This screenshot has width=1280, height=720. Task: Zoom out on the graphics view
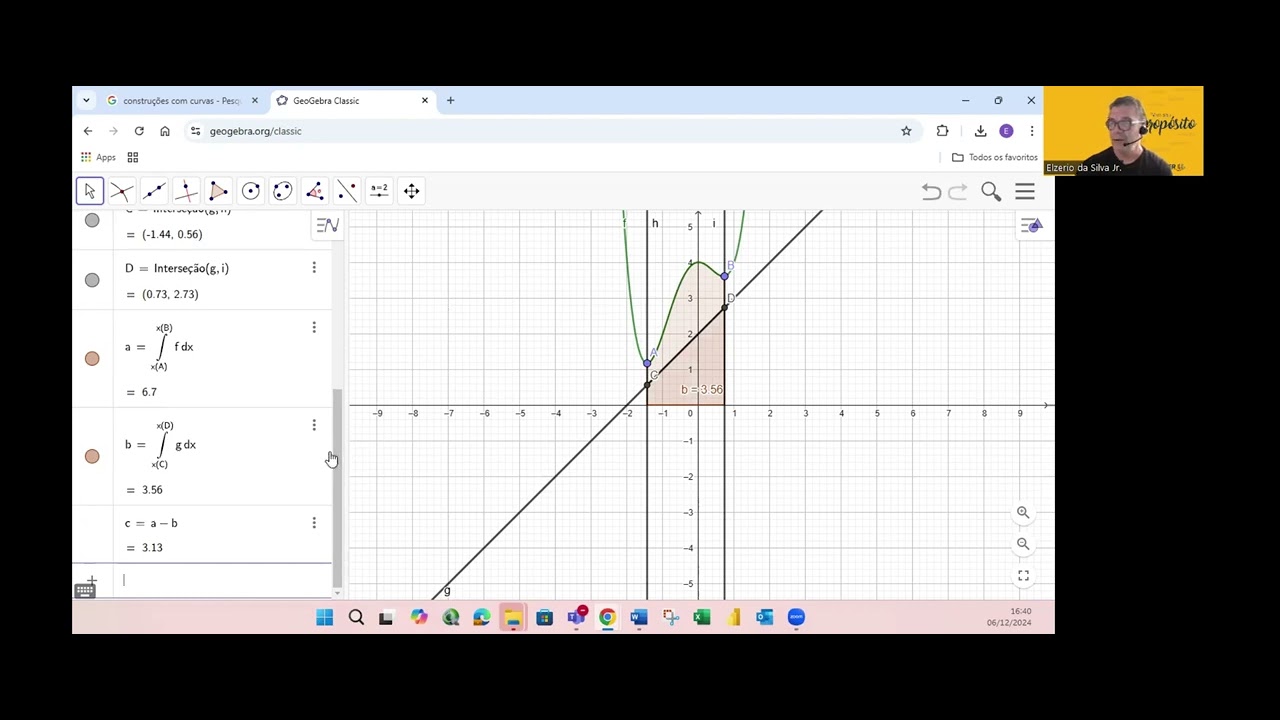1023,544
